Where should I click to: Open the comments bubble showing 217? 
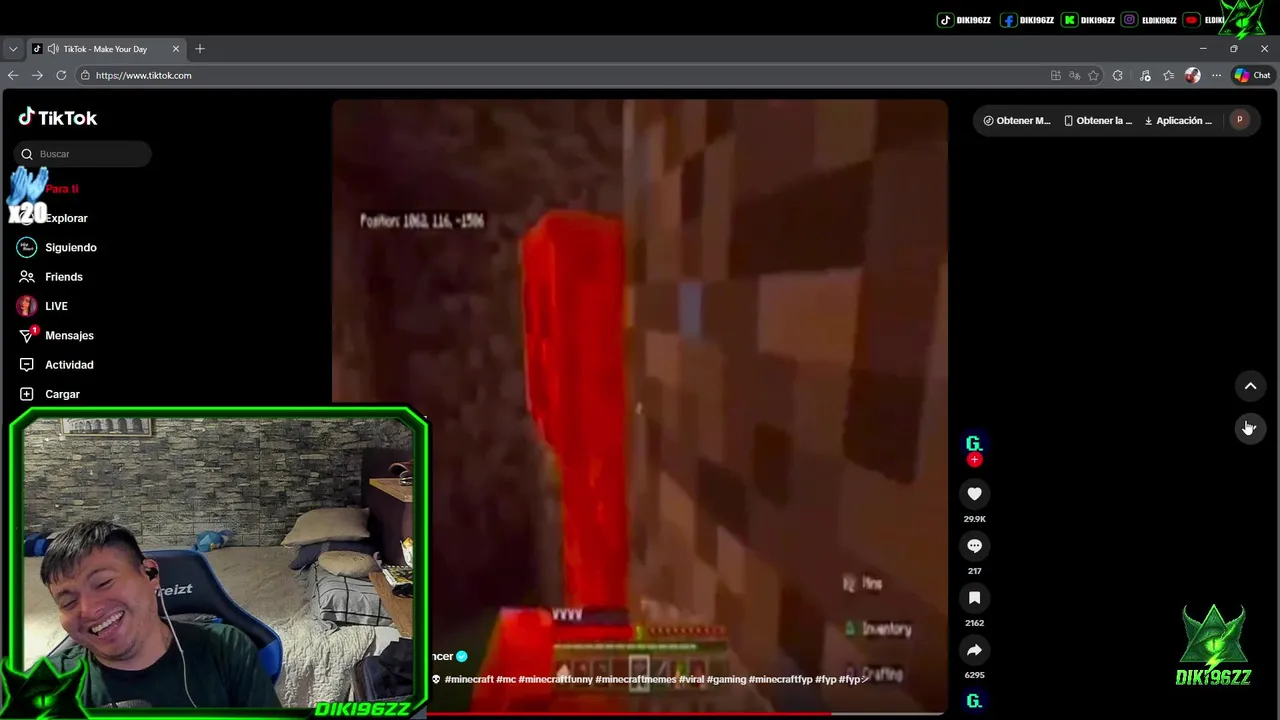tap(974, 545)
